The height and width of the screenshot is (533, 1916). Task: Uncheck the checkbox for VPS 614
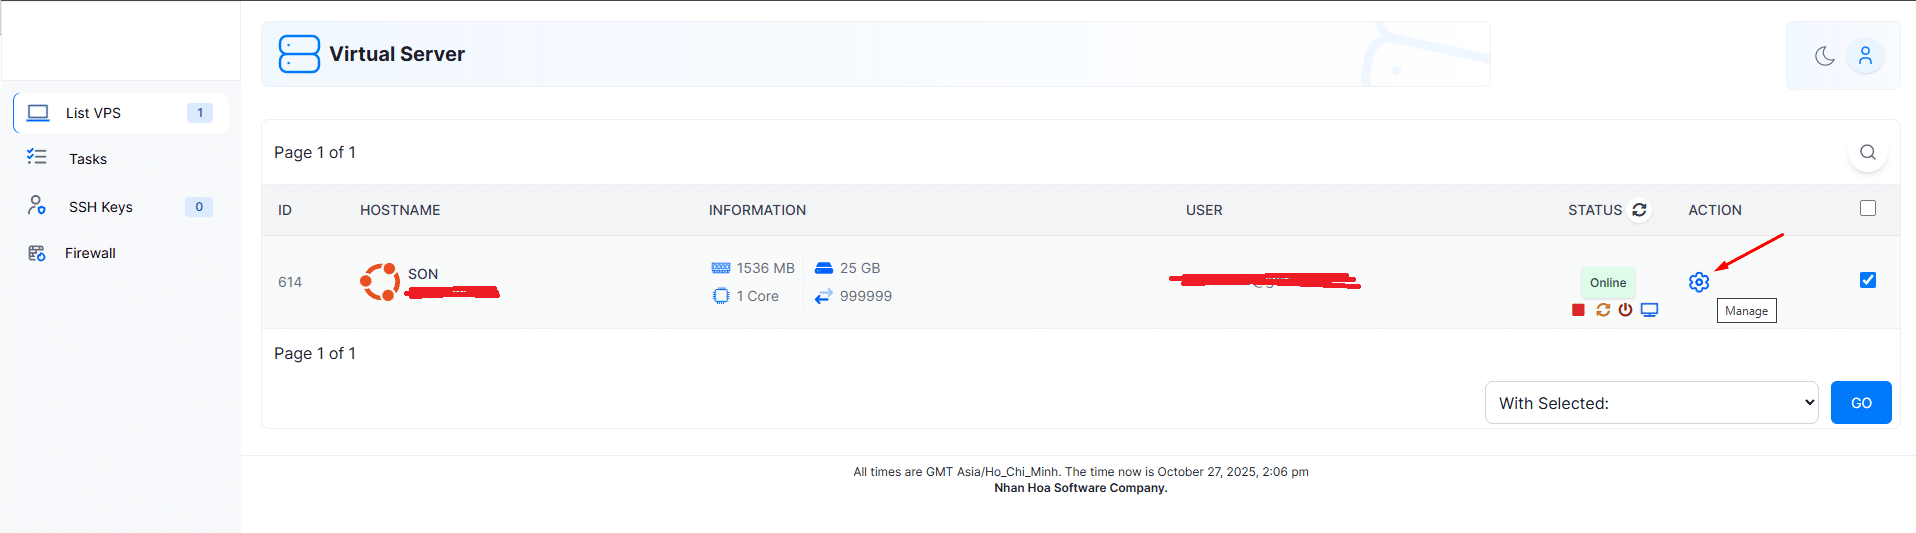pos(1867,280)
